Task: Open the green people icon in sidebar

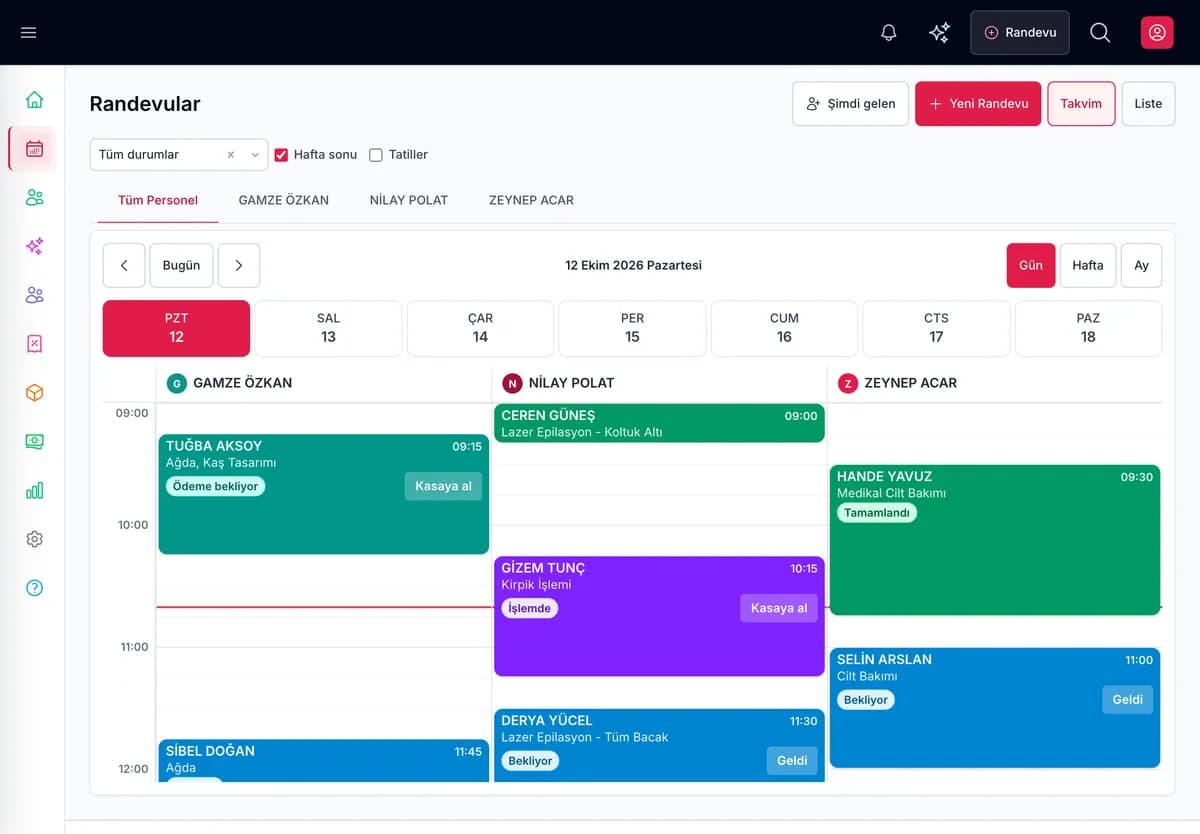Action: point(34,197)
